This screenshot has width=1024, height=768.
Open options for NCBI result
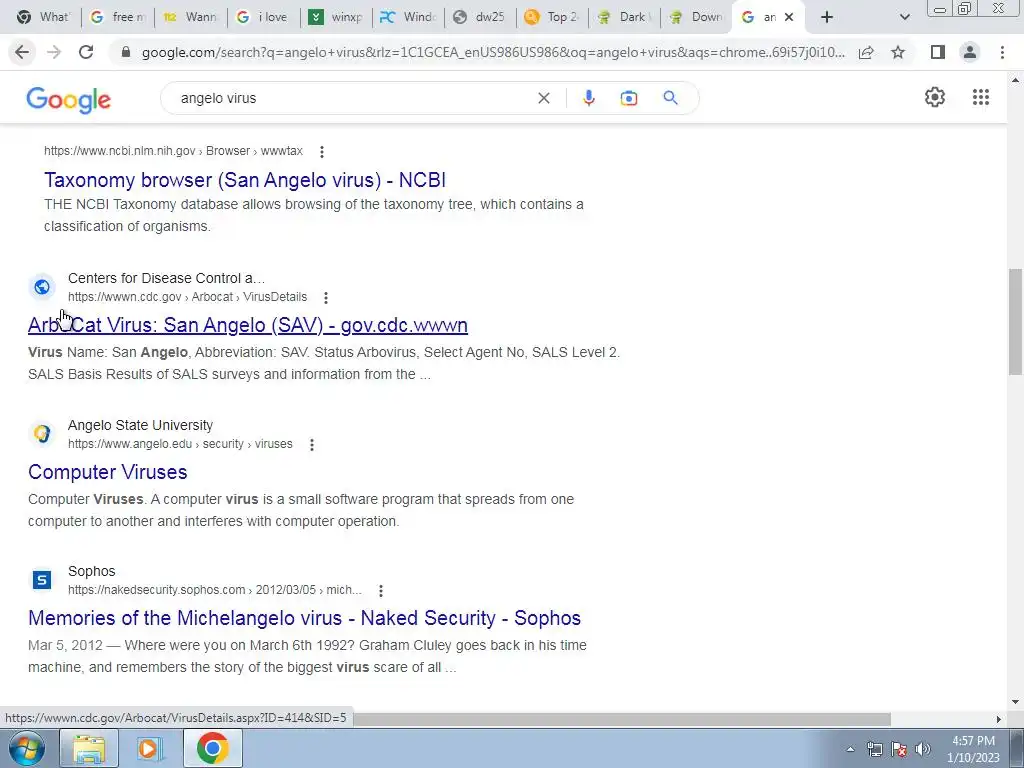321,152
